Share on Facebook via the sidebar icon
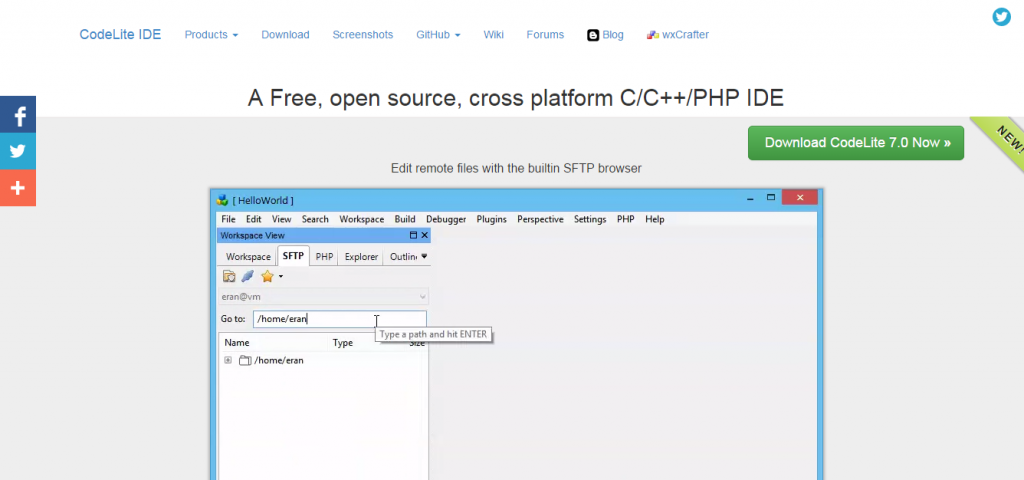Viewport: 1024px width, 480px height. coord(18,114)
